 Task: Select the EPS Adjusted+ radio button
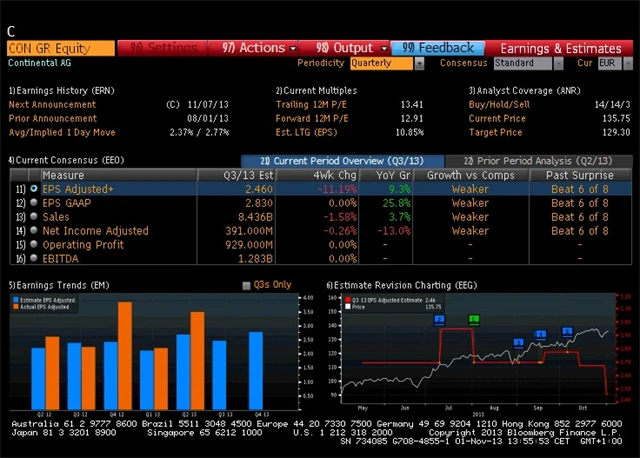[34, 188]
